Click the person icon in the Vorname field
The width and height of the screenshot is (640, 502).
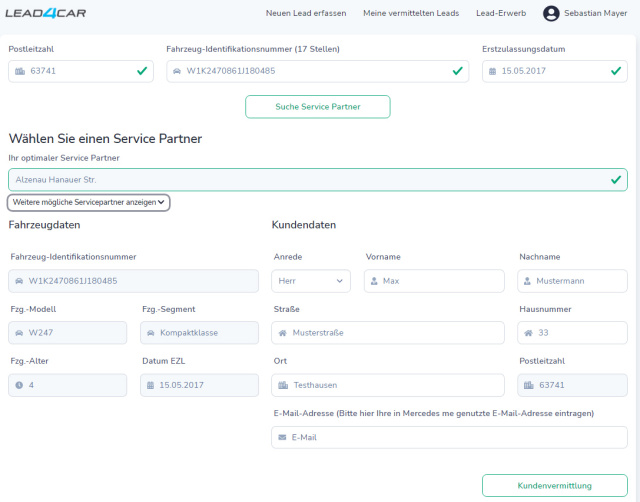374,281
